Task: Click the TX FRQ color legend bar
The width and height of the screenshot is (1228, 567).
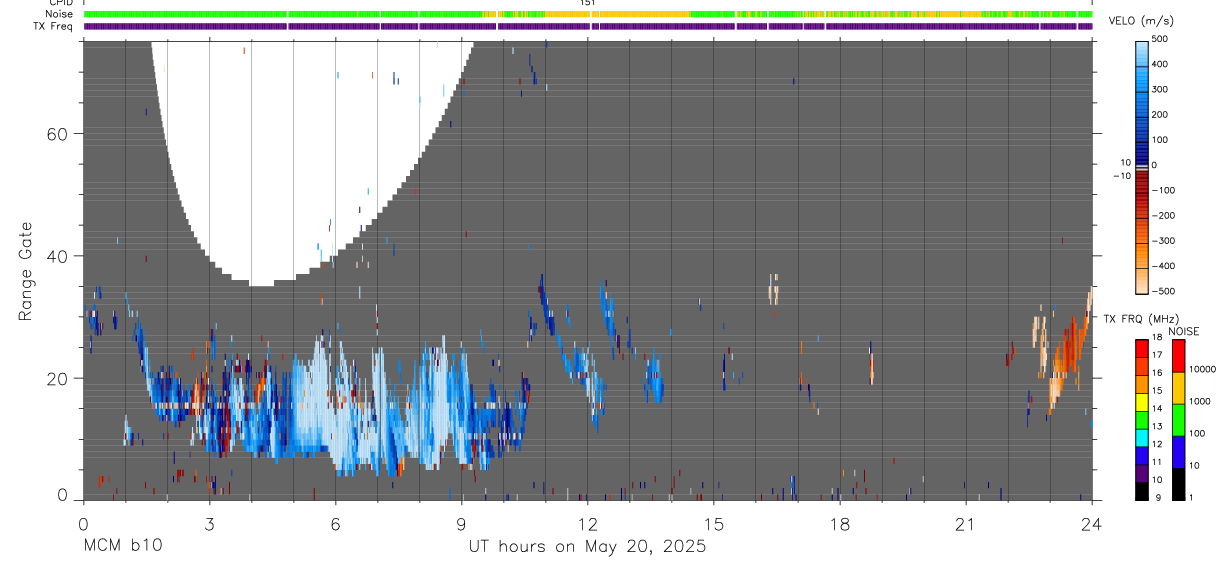Action: [1142, 420]
